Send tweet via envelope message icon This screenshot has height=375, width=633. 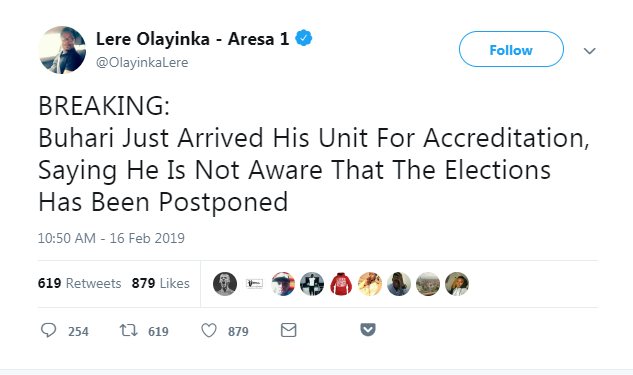(x=289, y=330)
